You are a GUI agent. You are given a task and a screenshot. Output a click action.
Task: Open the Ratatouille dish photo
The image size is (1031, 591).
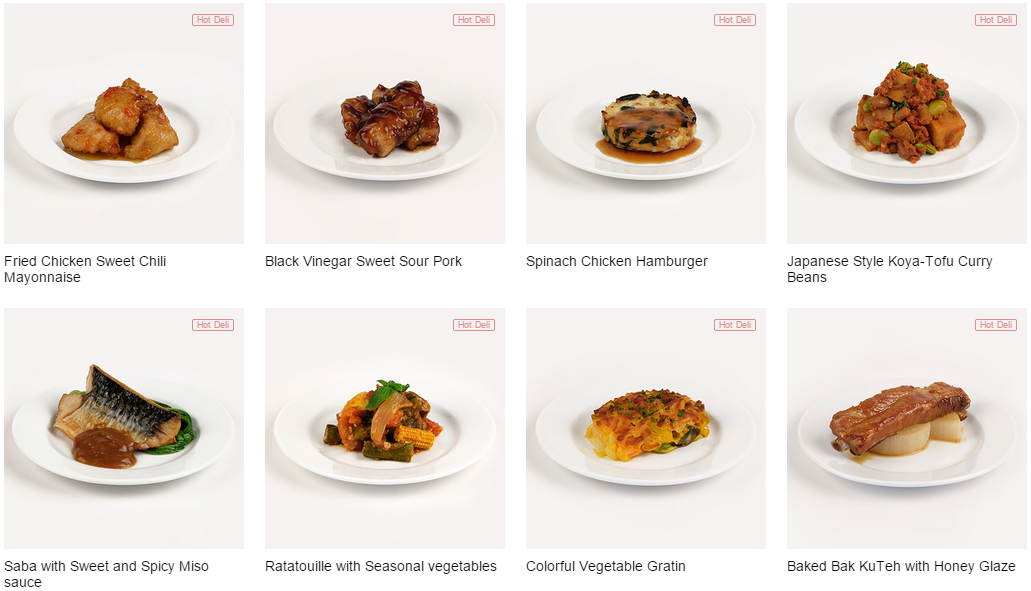[385, 429]
